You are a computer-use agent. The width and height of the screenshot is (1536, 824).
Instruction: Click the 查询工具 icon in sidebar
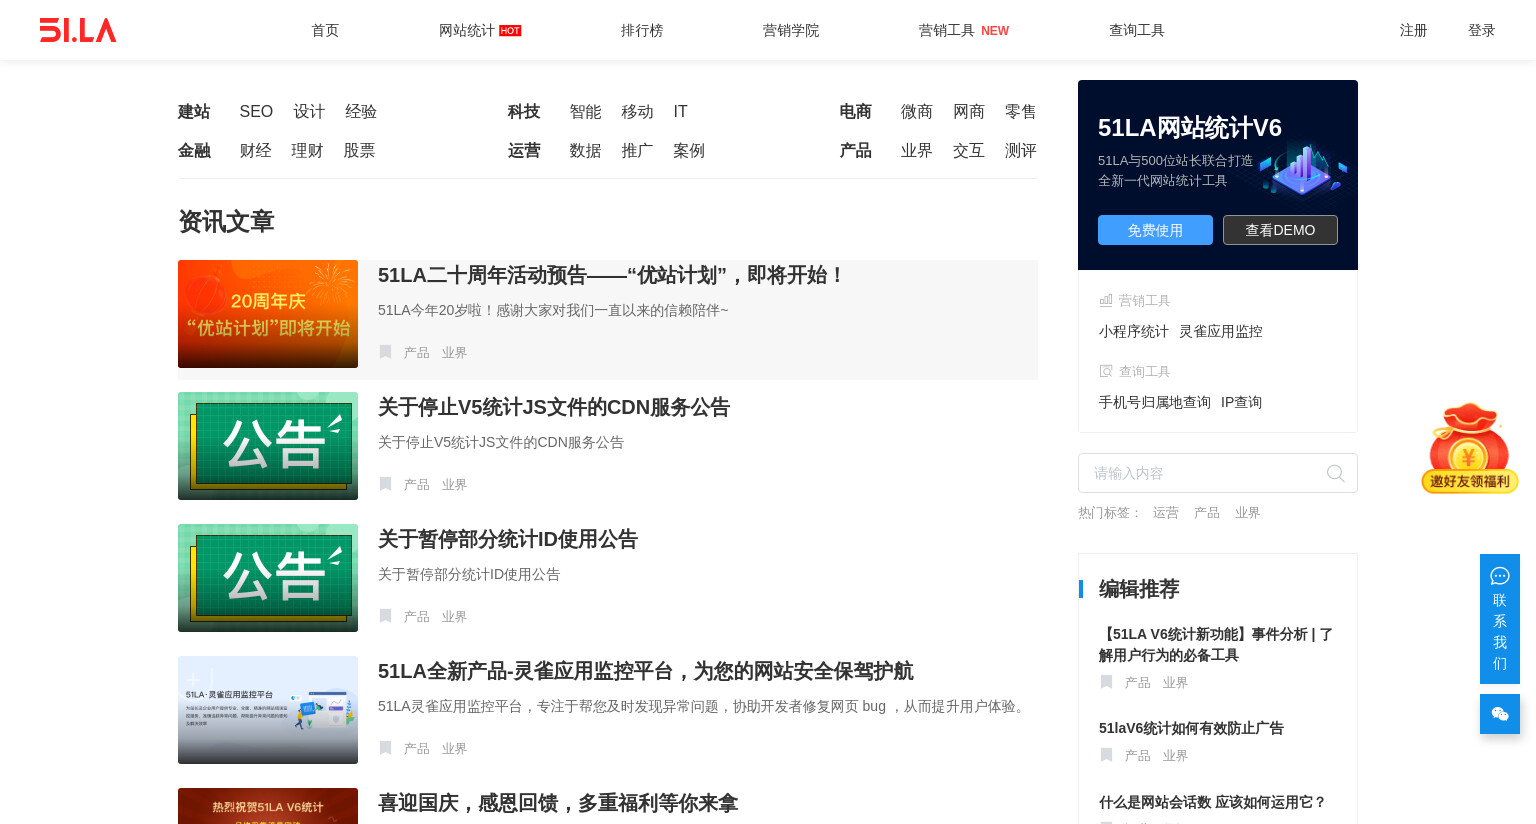1106,371
